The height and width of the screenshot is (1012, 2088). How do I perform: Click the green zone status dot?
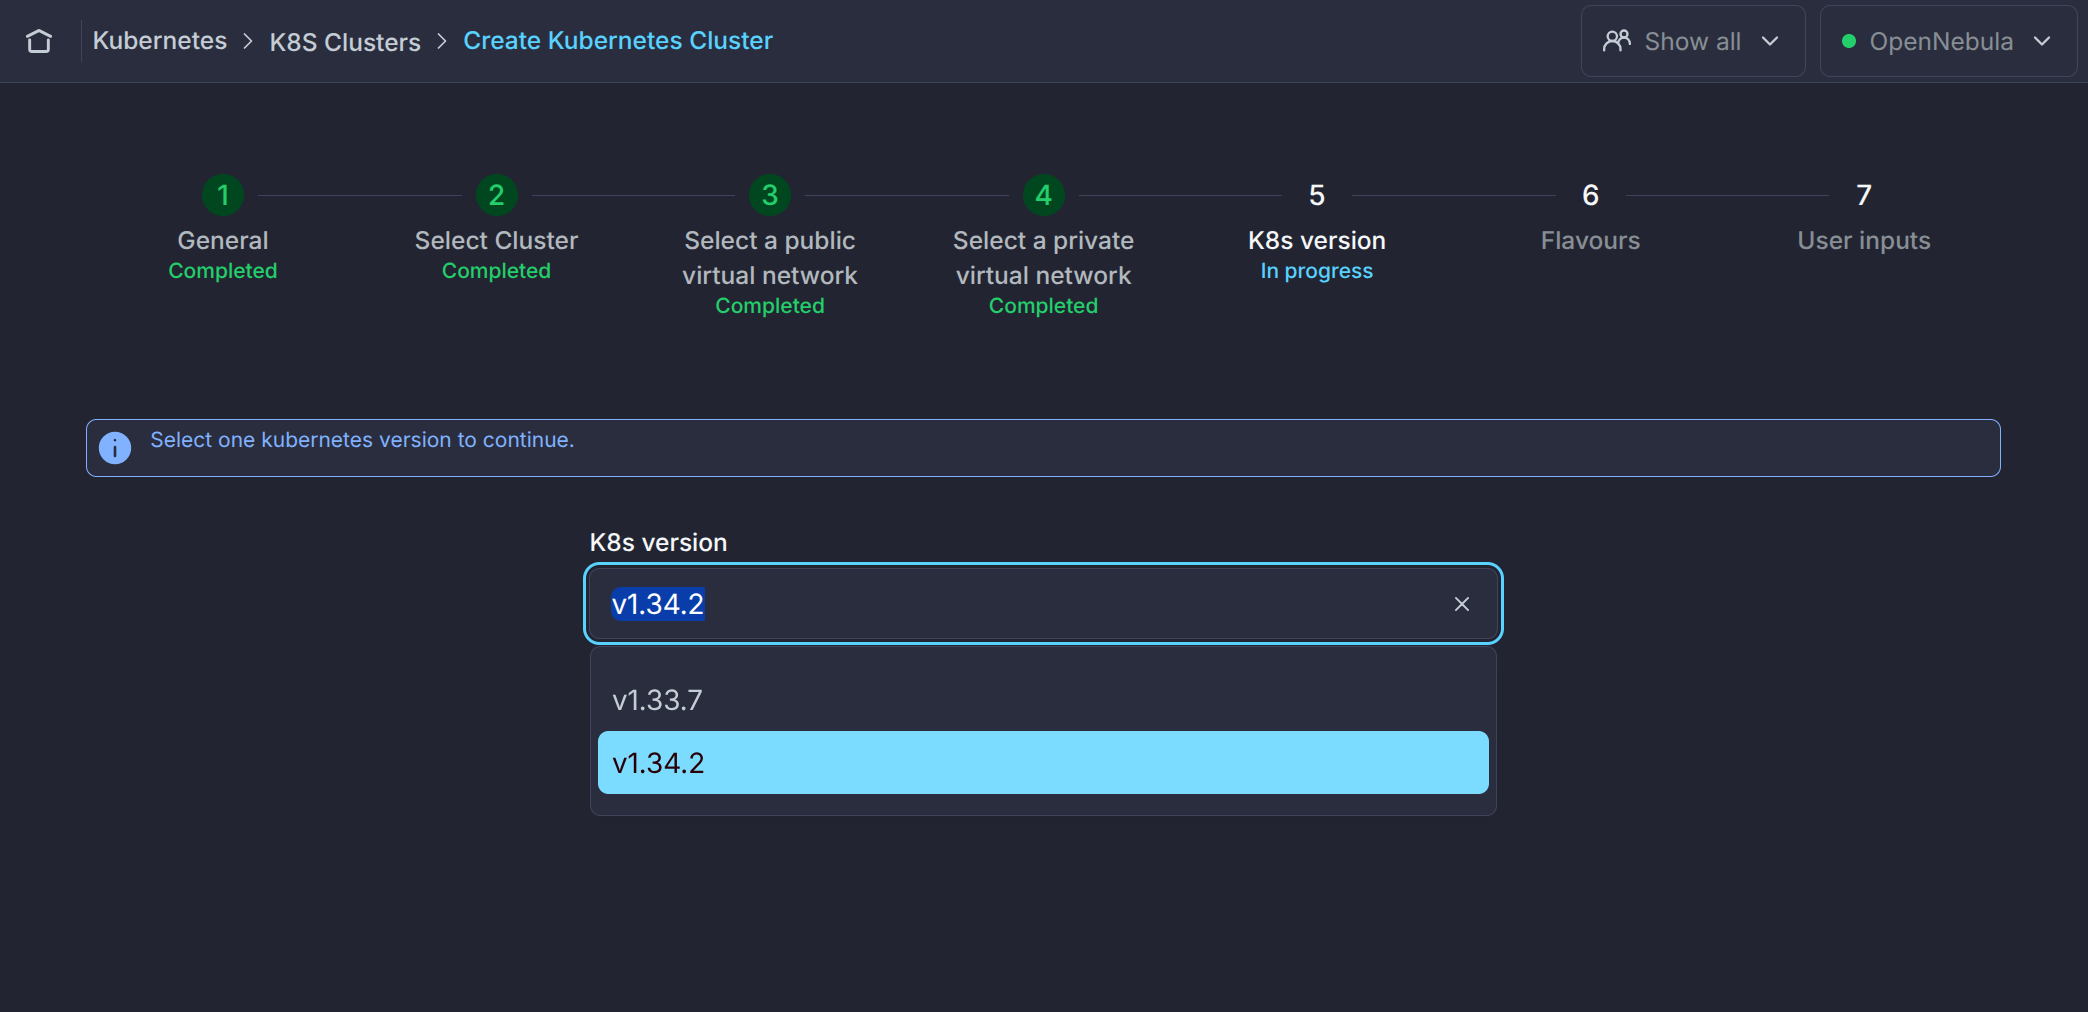tap(1849, 41)
